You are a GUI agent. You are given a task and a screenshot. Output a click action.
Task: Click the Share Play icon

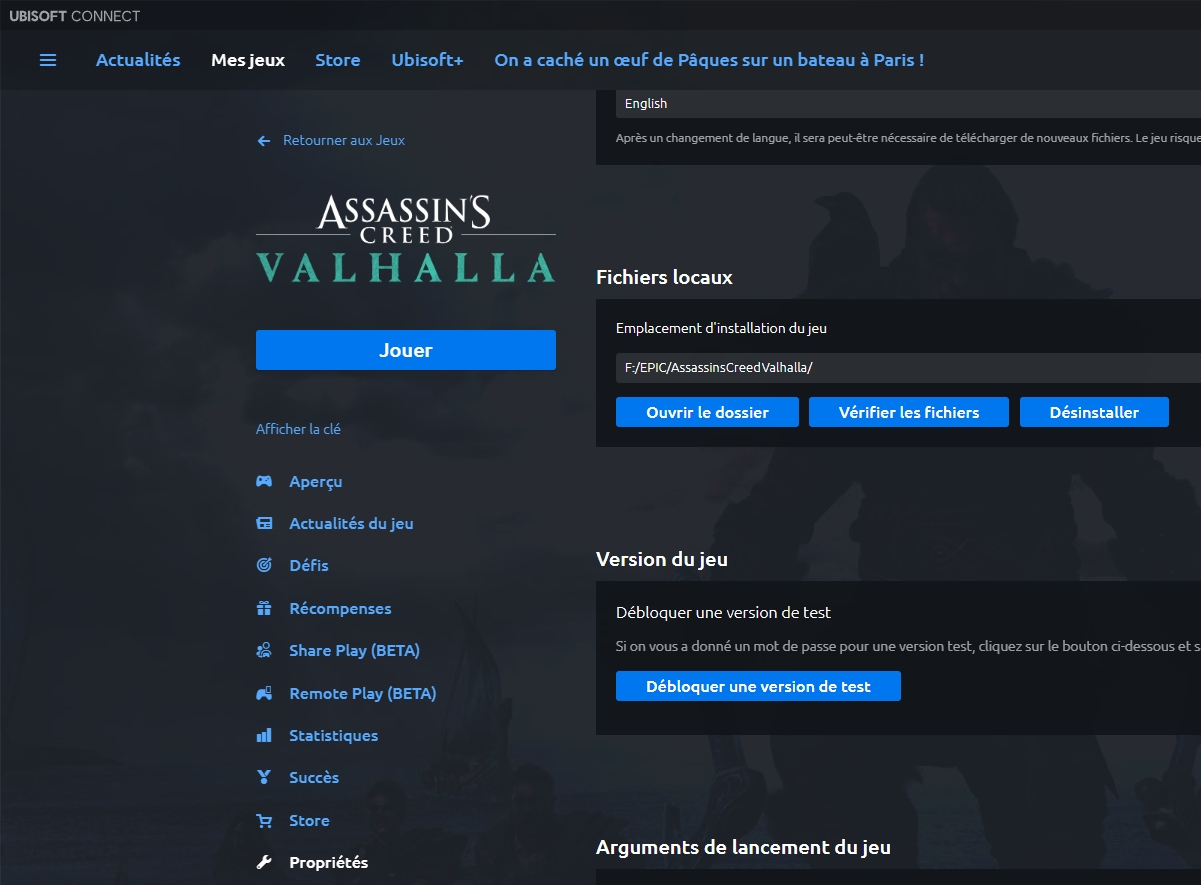[264, 650]
